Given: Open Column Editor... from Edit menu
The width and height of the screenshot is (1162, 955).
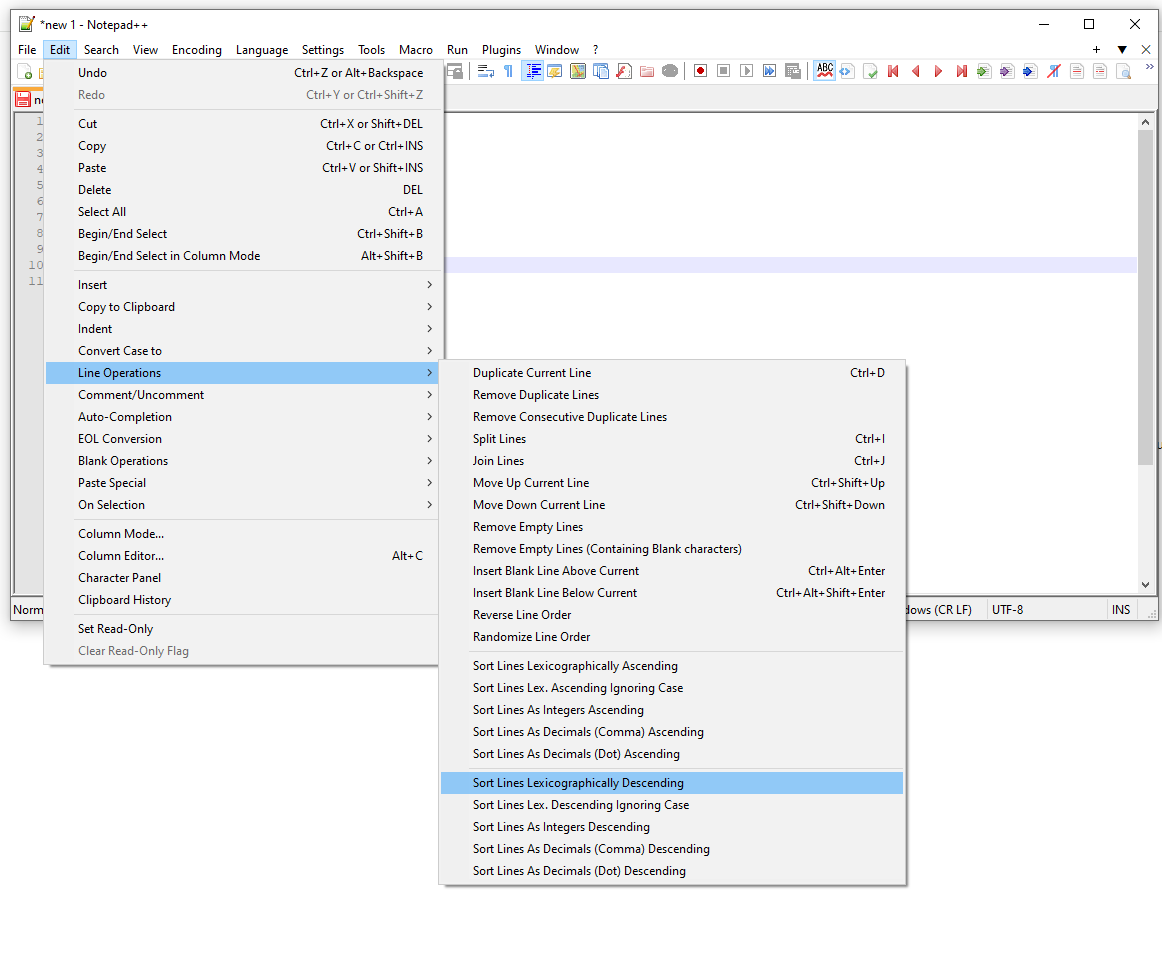Looking at the screenshot, I should click(242, 556).
